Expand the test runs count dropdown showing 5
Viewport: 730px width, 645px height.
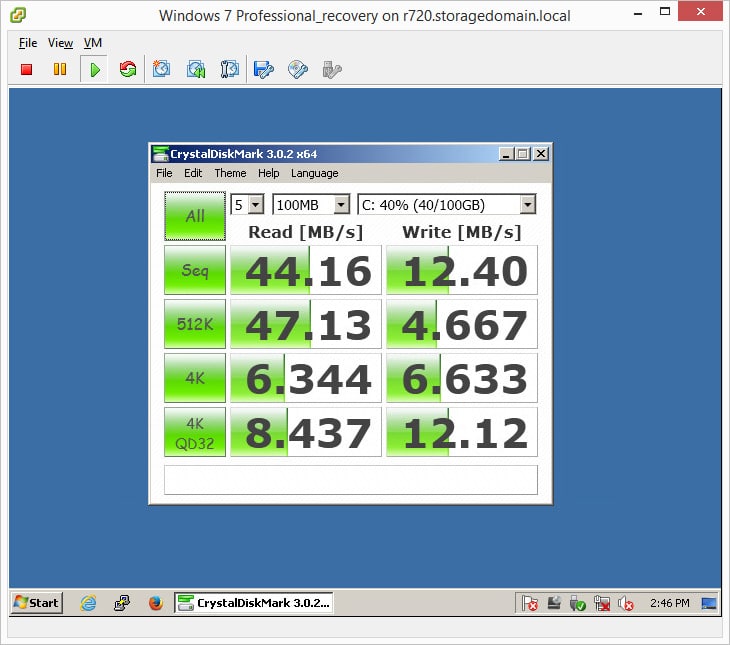(256, 204)
